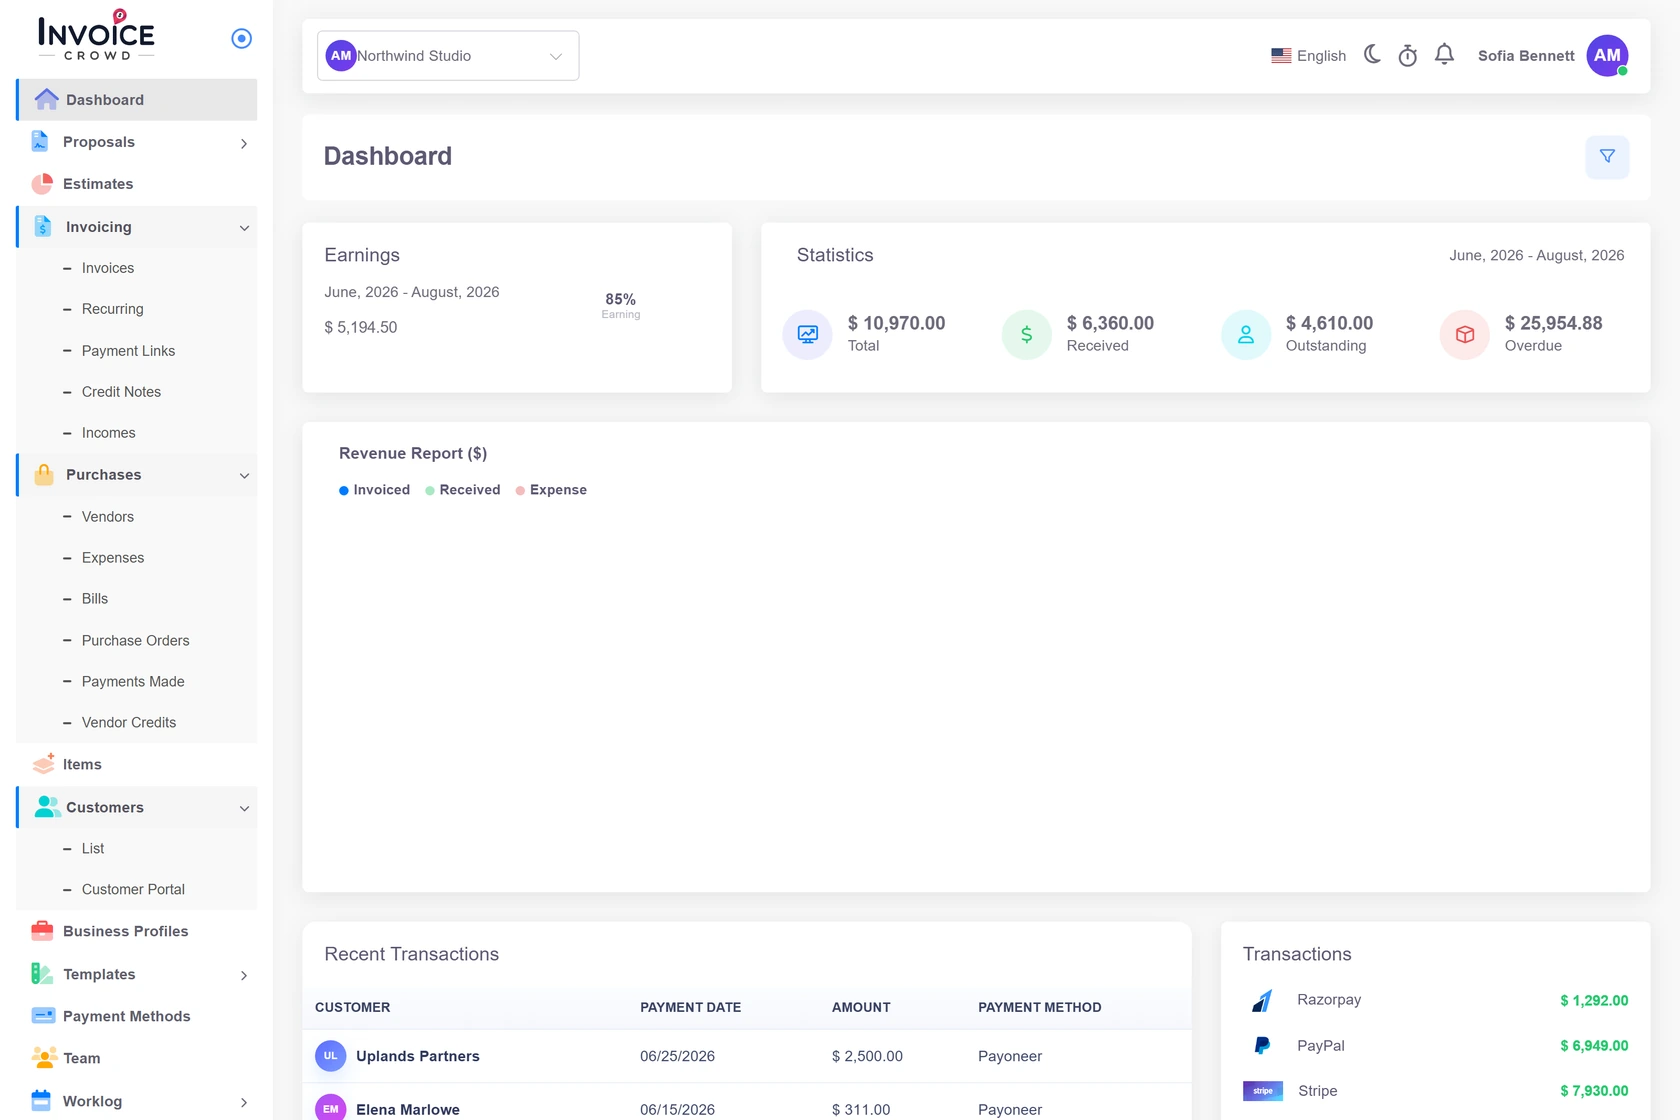
Task: Sort by CUSTOMER column header
Action: coord(353,1008)
